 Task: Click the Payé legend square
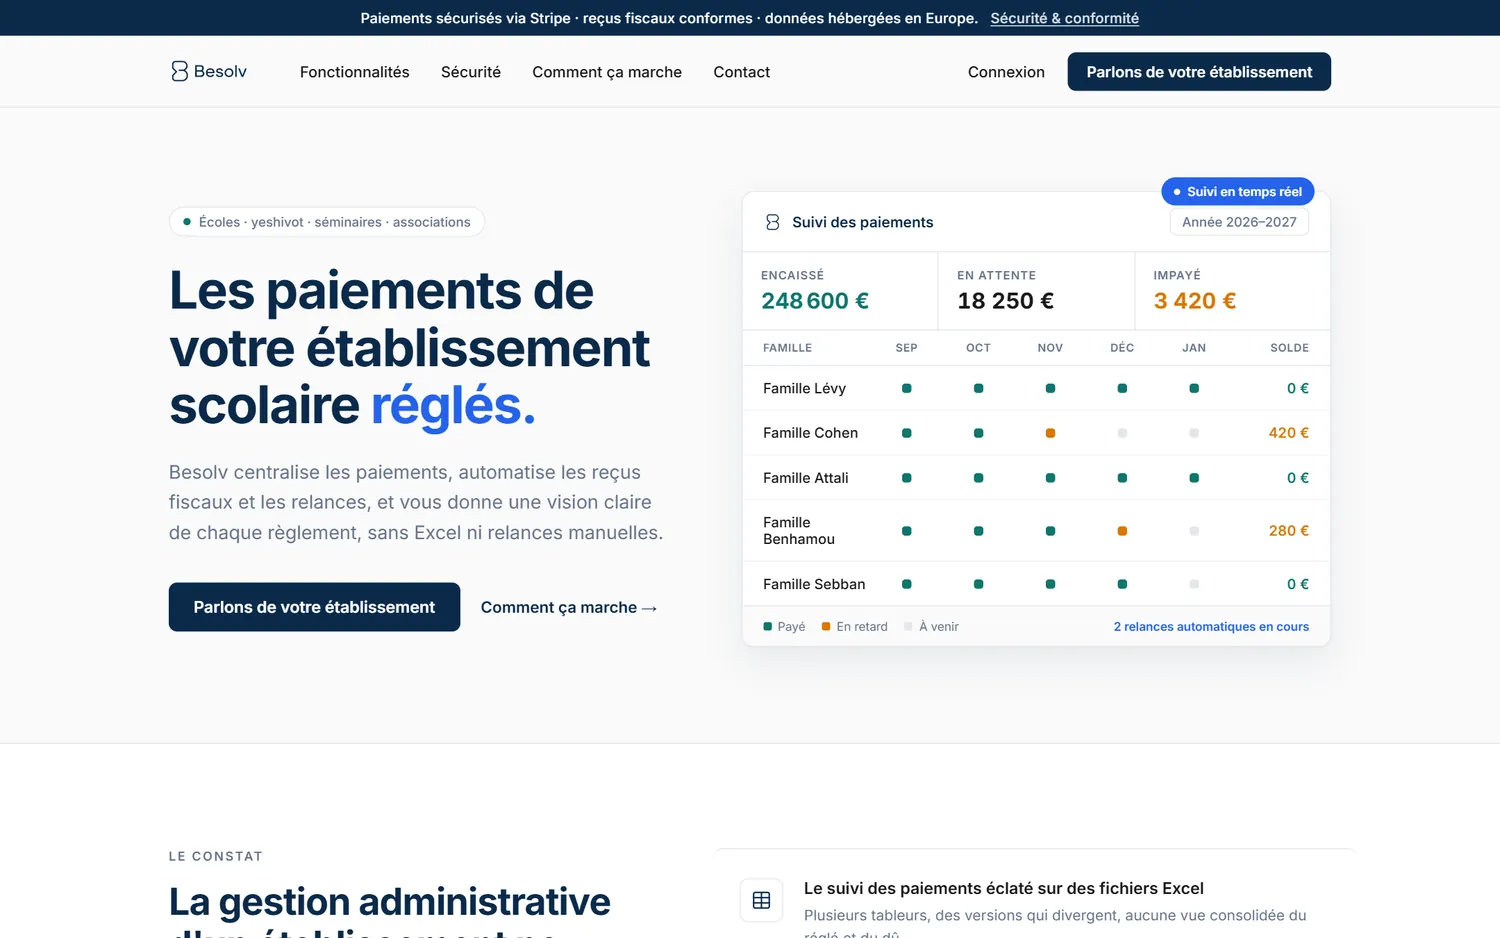point(768,627)
